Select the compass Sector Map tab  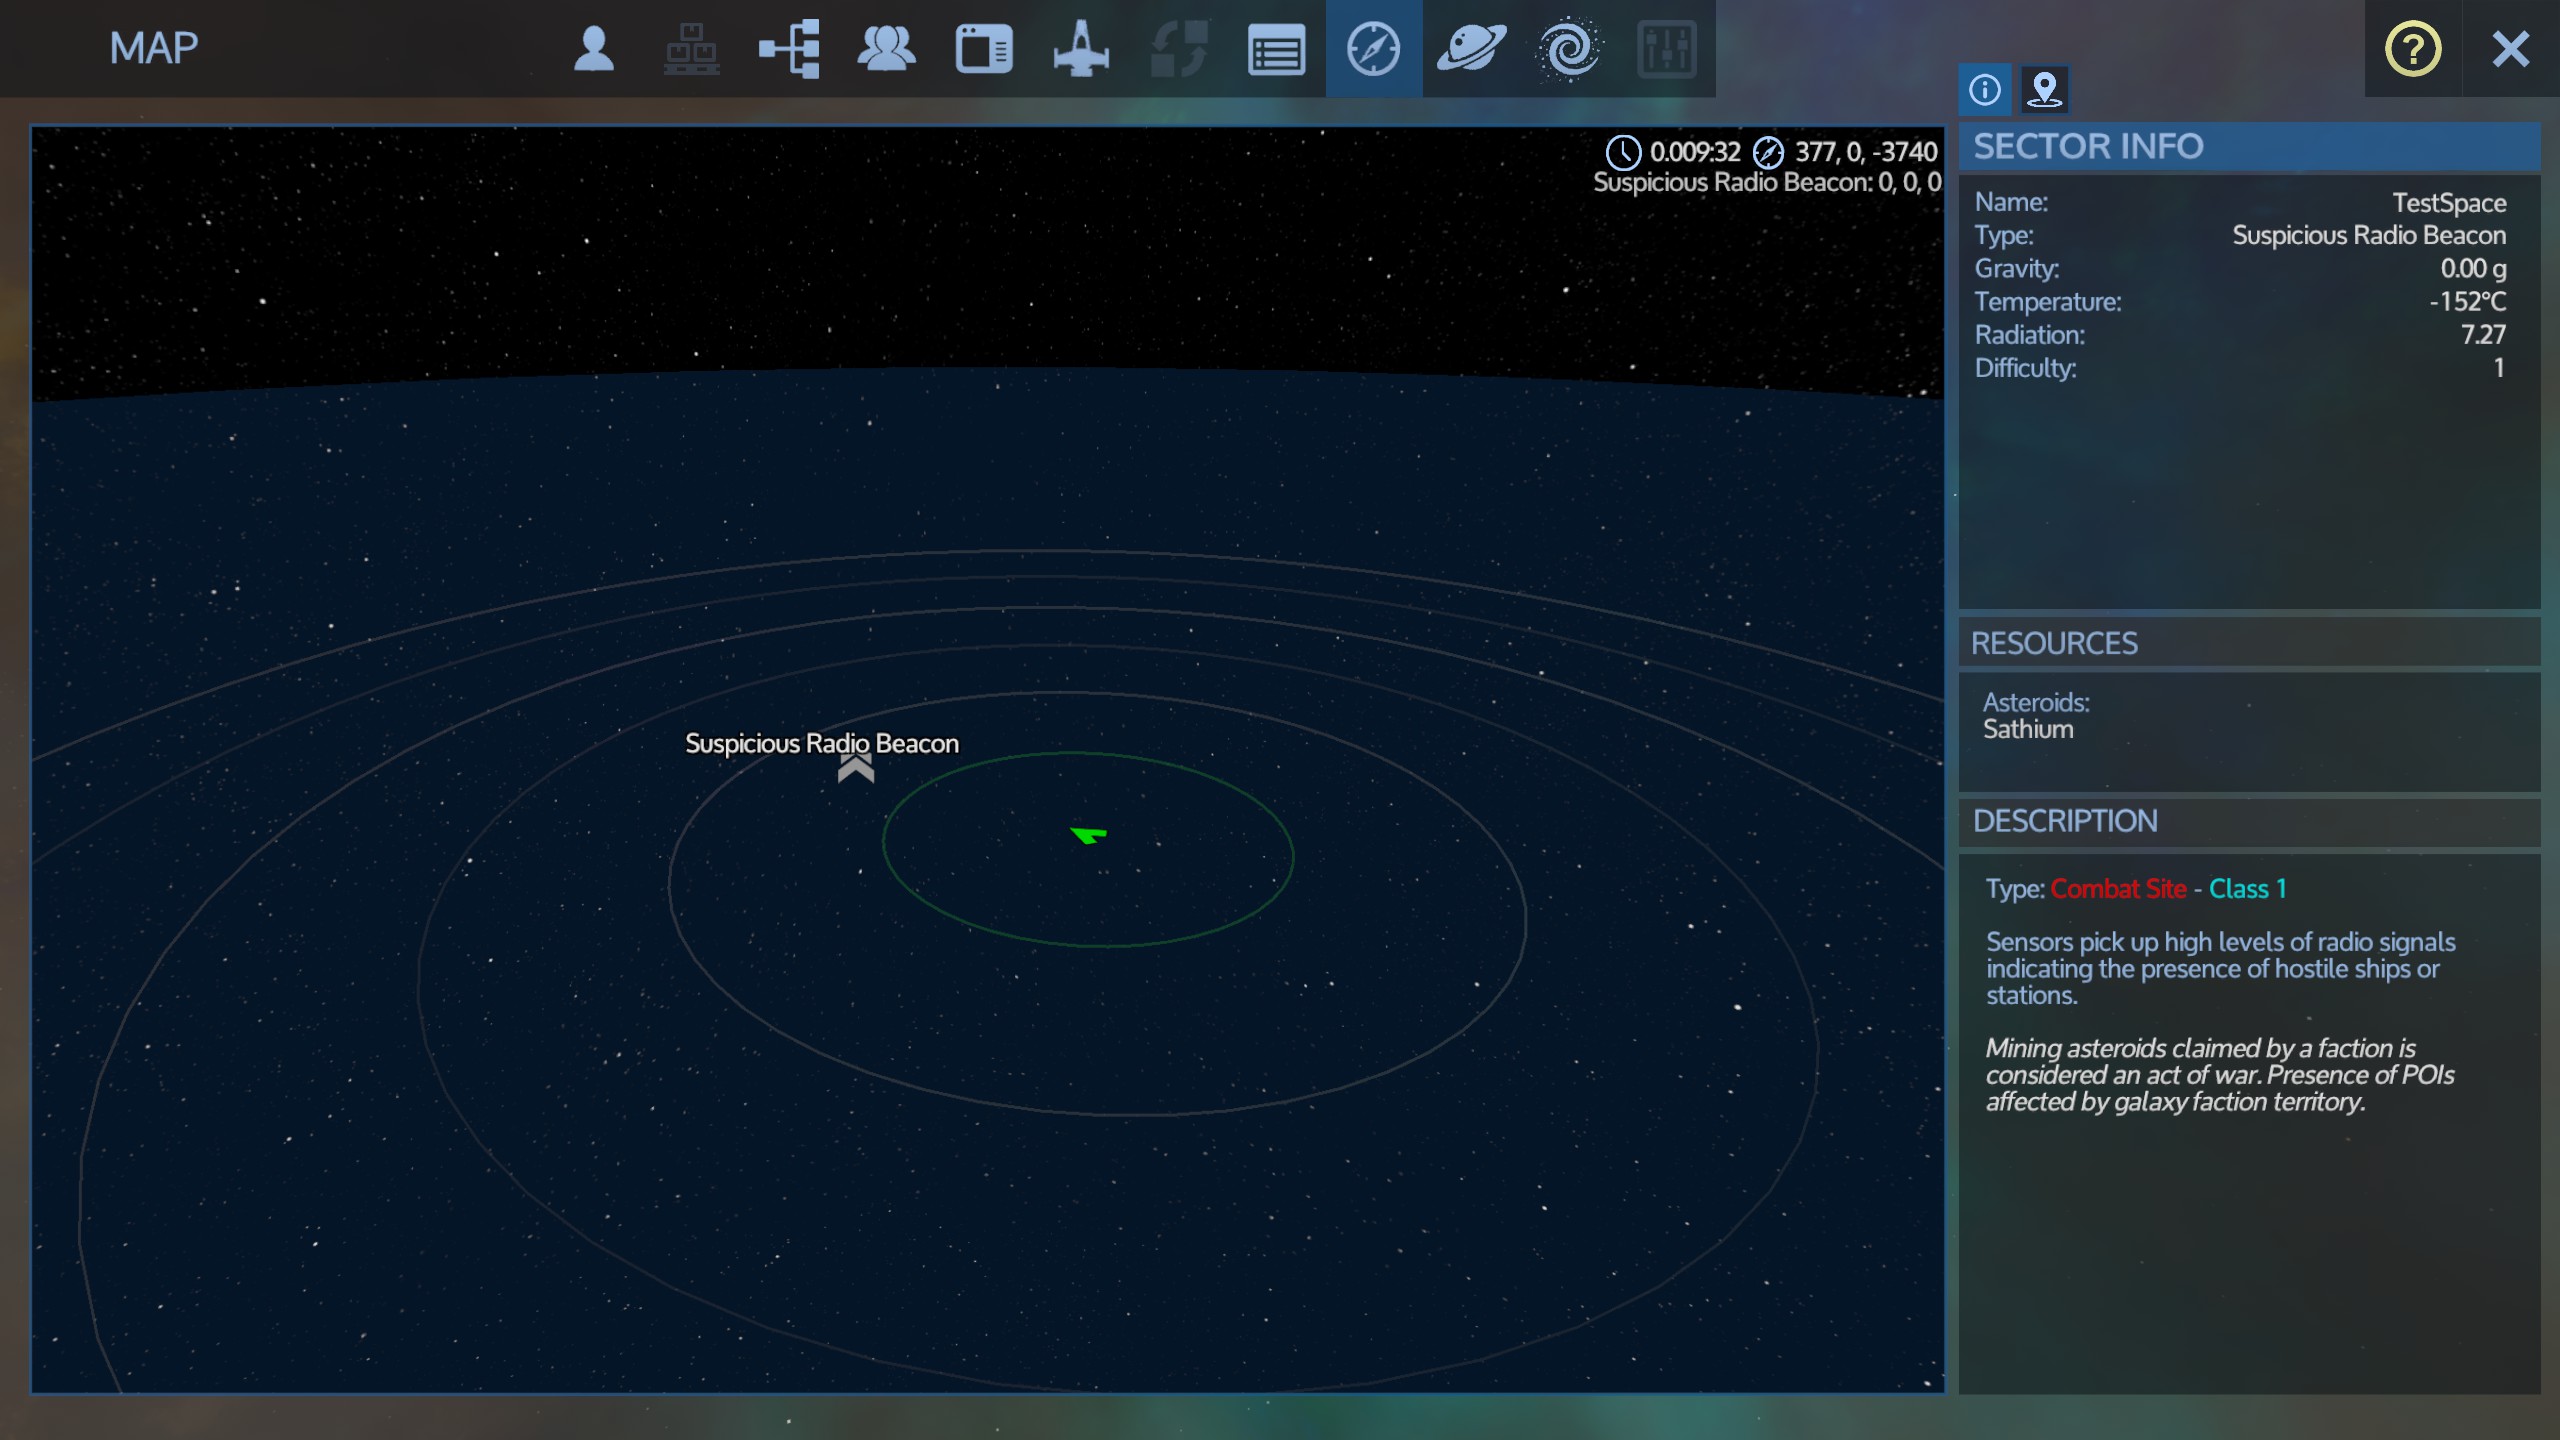tap(1373, 49)
